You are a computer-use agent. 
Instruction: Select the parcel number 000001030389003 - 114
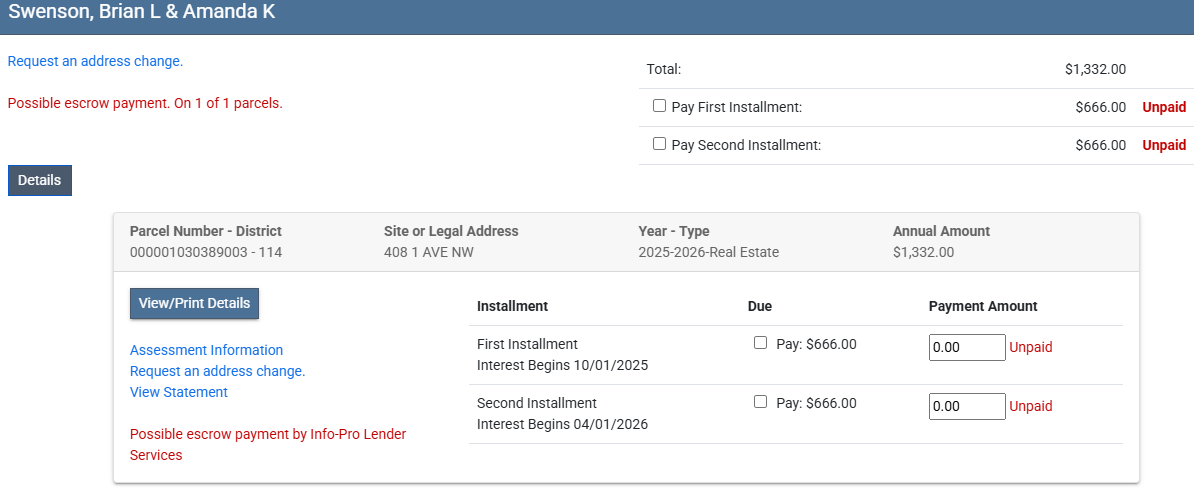(x=206, y=252)
